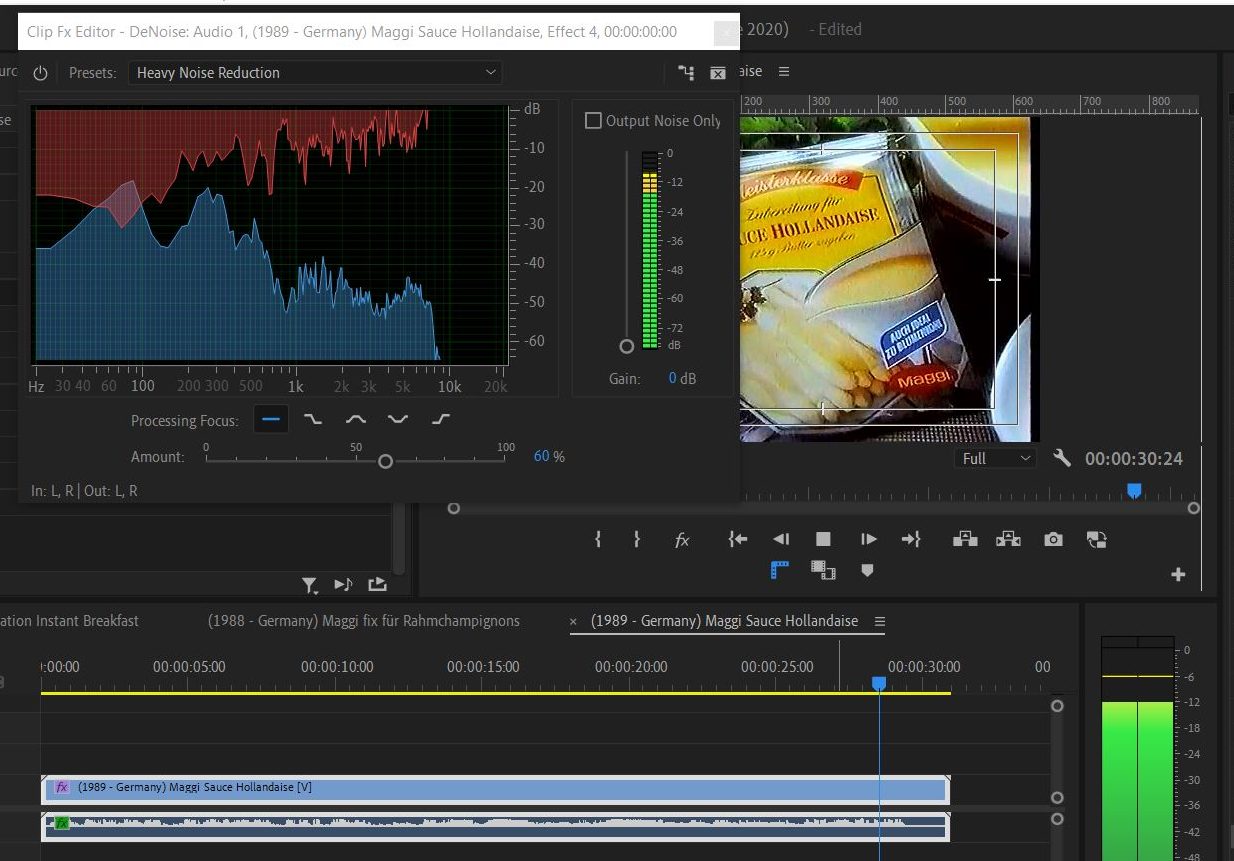The height and width of the screenshot is (861, 1234).
Task: Click the Extract button
Action: 1008,539
